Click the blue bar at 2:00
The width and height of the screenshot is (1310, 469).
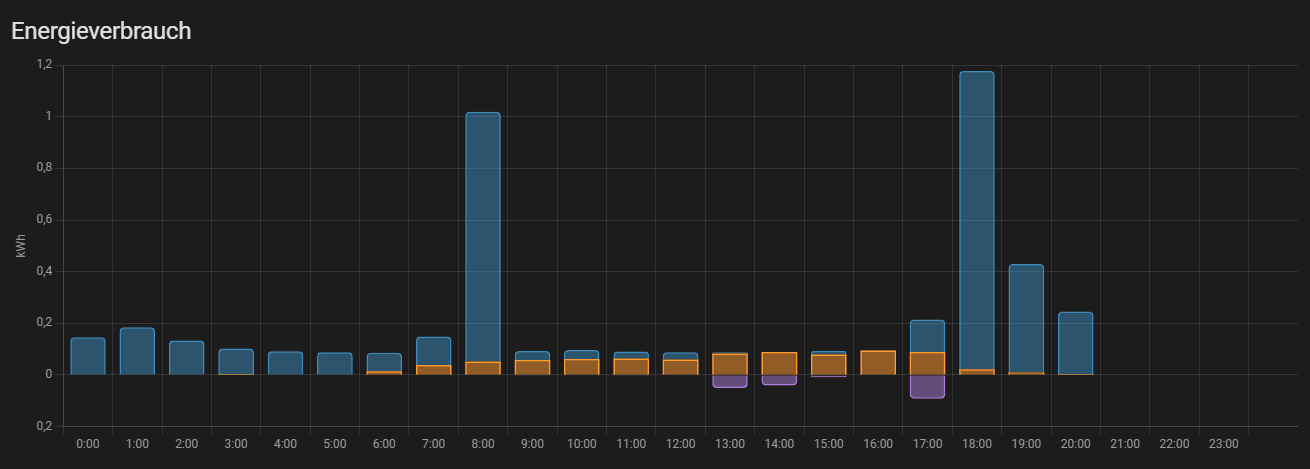(x=186, y=358)
